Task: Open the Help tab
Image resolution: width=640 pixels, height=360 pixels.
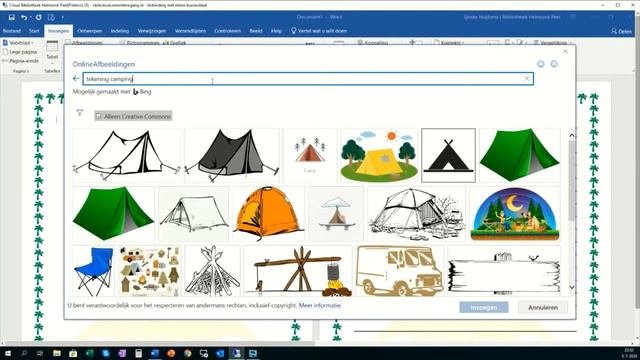Action: point(276,31)
